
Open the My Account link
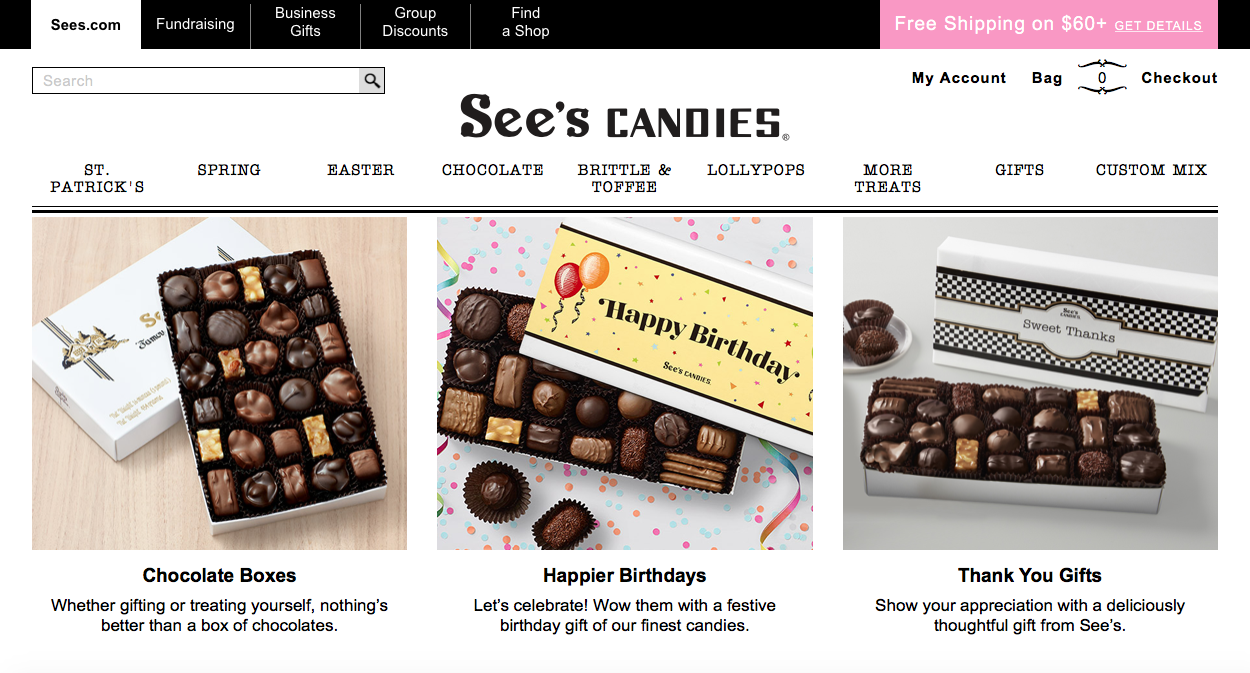pyautogui.click(x=959, y=78)
